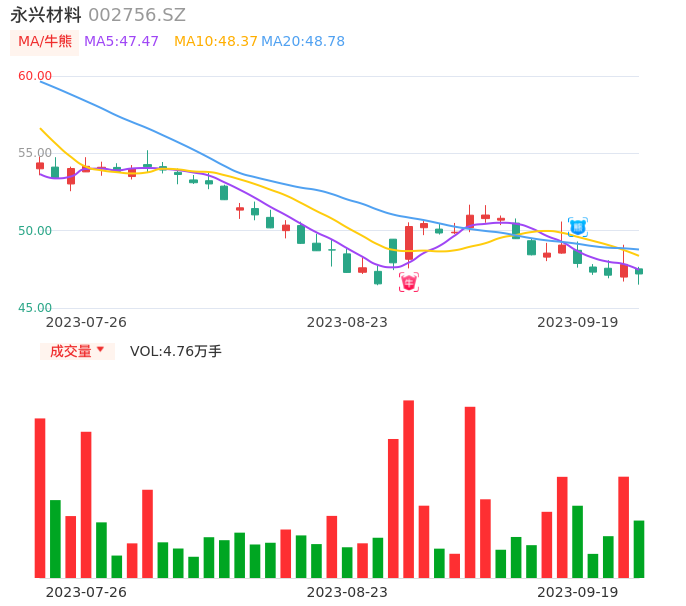This screenshot has height=606, width=686.
Task: Click the pink bull signal marker icon
Action: point(409,282)
